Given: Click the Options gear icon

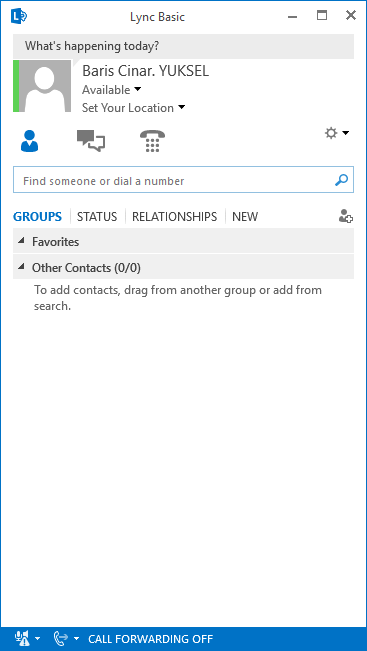Looking at the screenshot, I should point(331,133).
